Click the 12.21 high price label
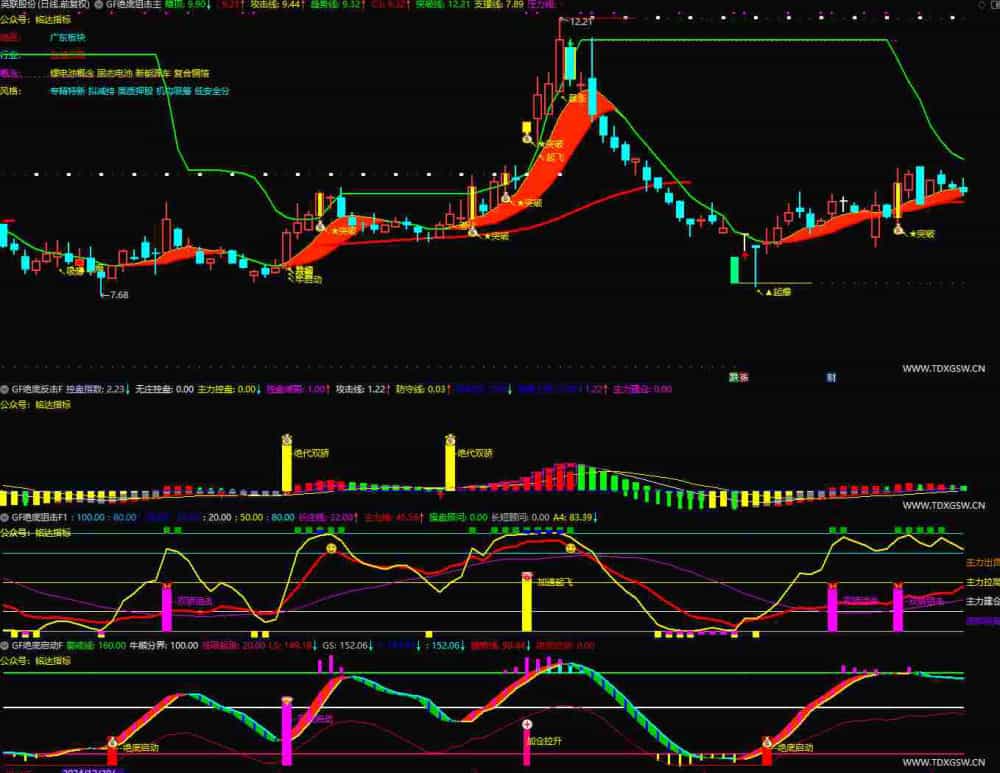 (x=581, y=21)
